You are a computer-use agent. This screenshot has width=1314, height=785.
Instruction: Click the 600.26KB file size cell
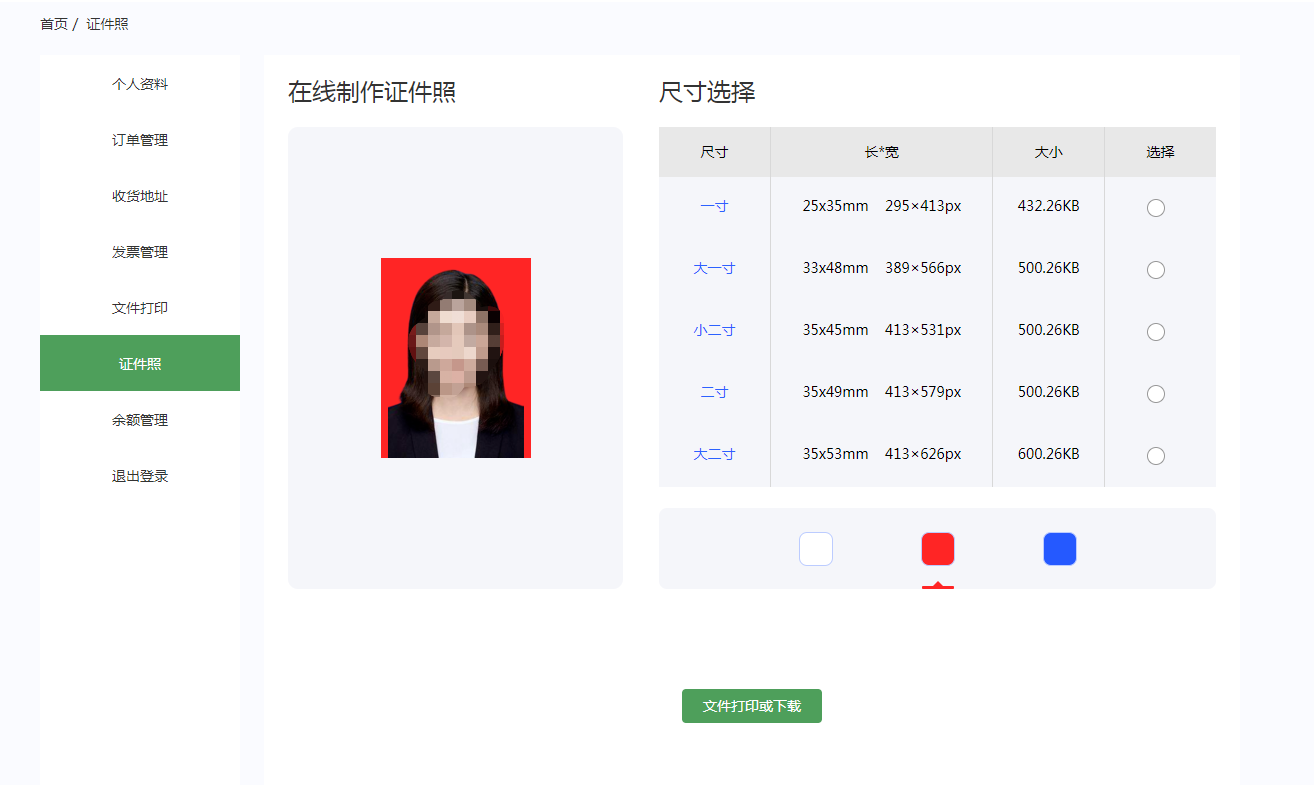(1048, 454)
